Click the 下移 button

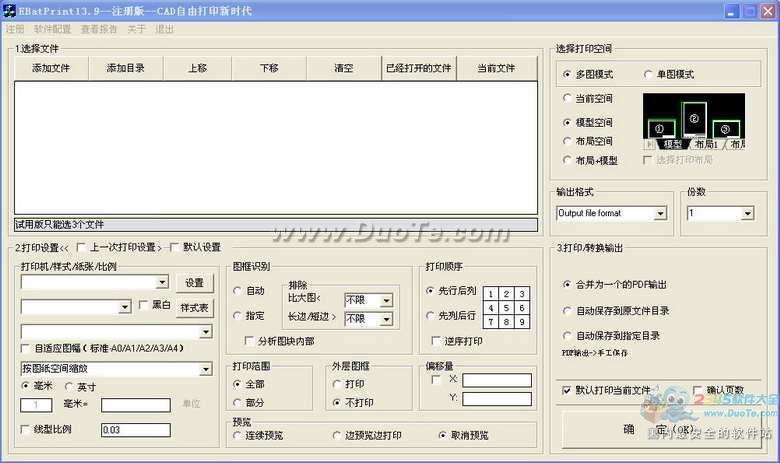[269, 68]
